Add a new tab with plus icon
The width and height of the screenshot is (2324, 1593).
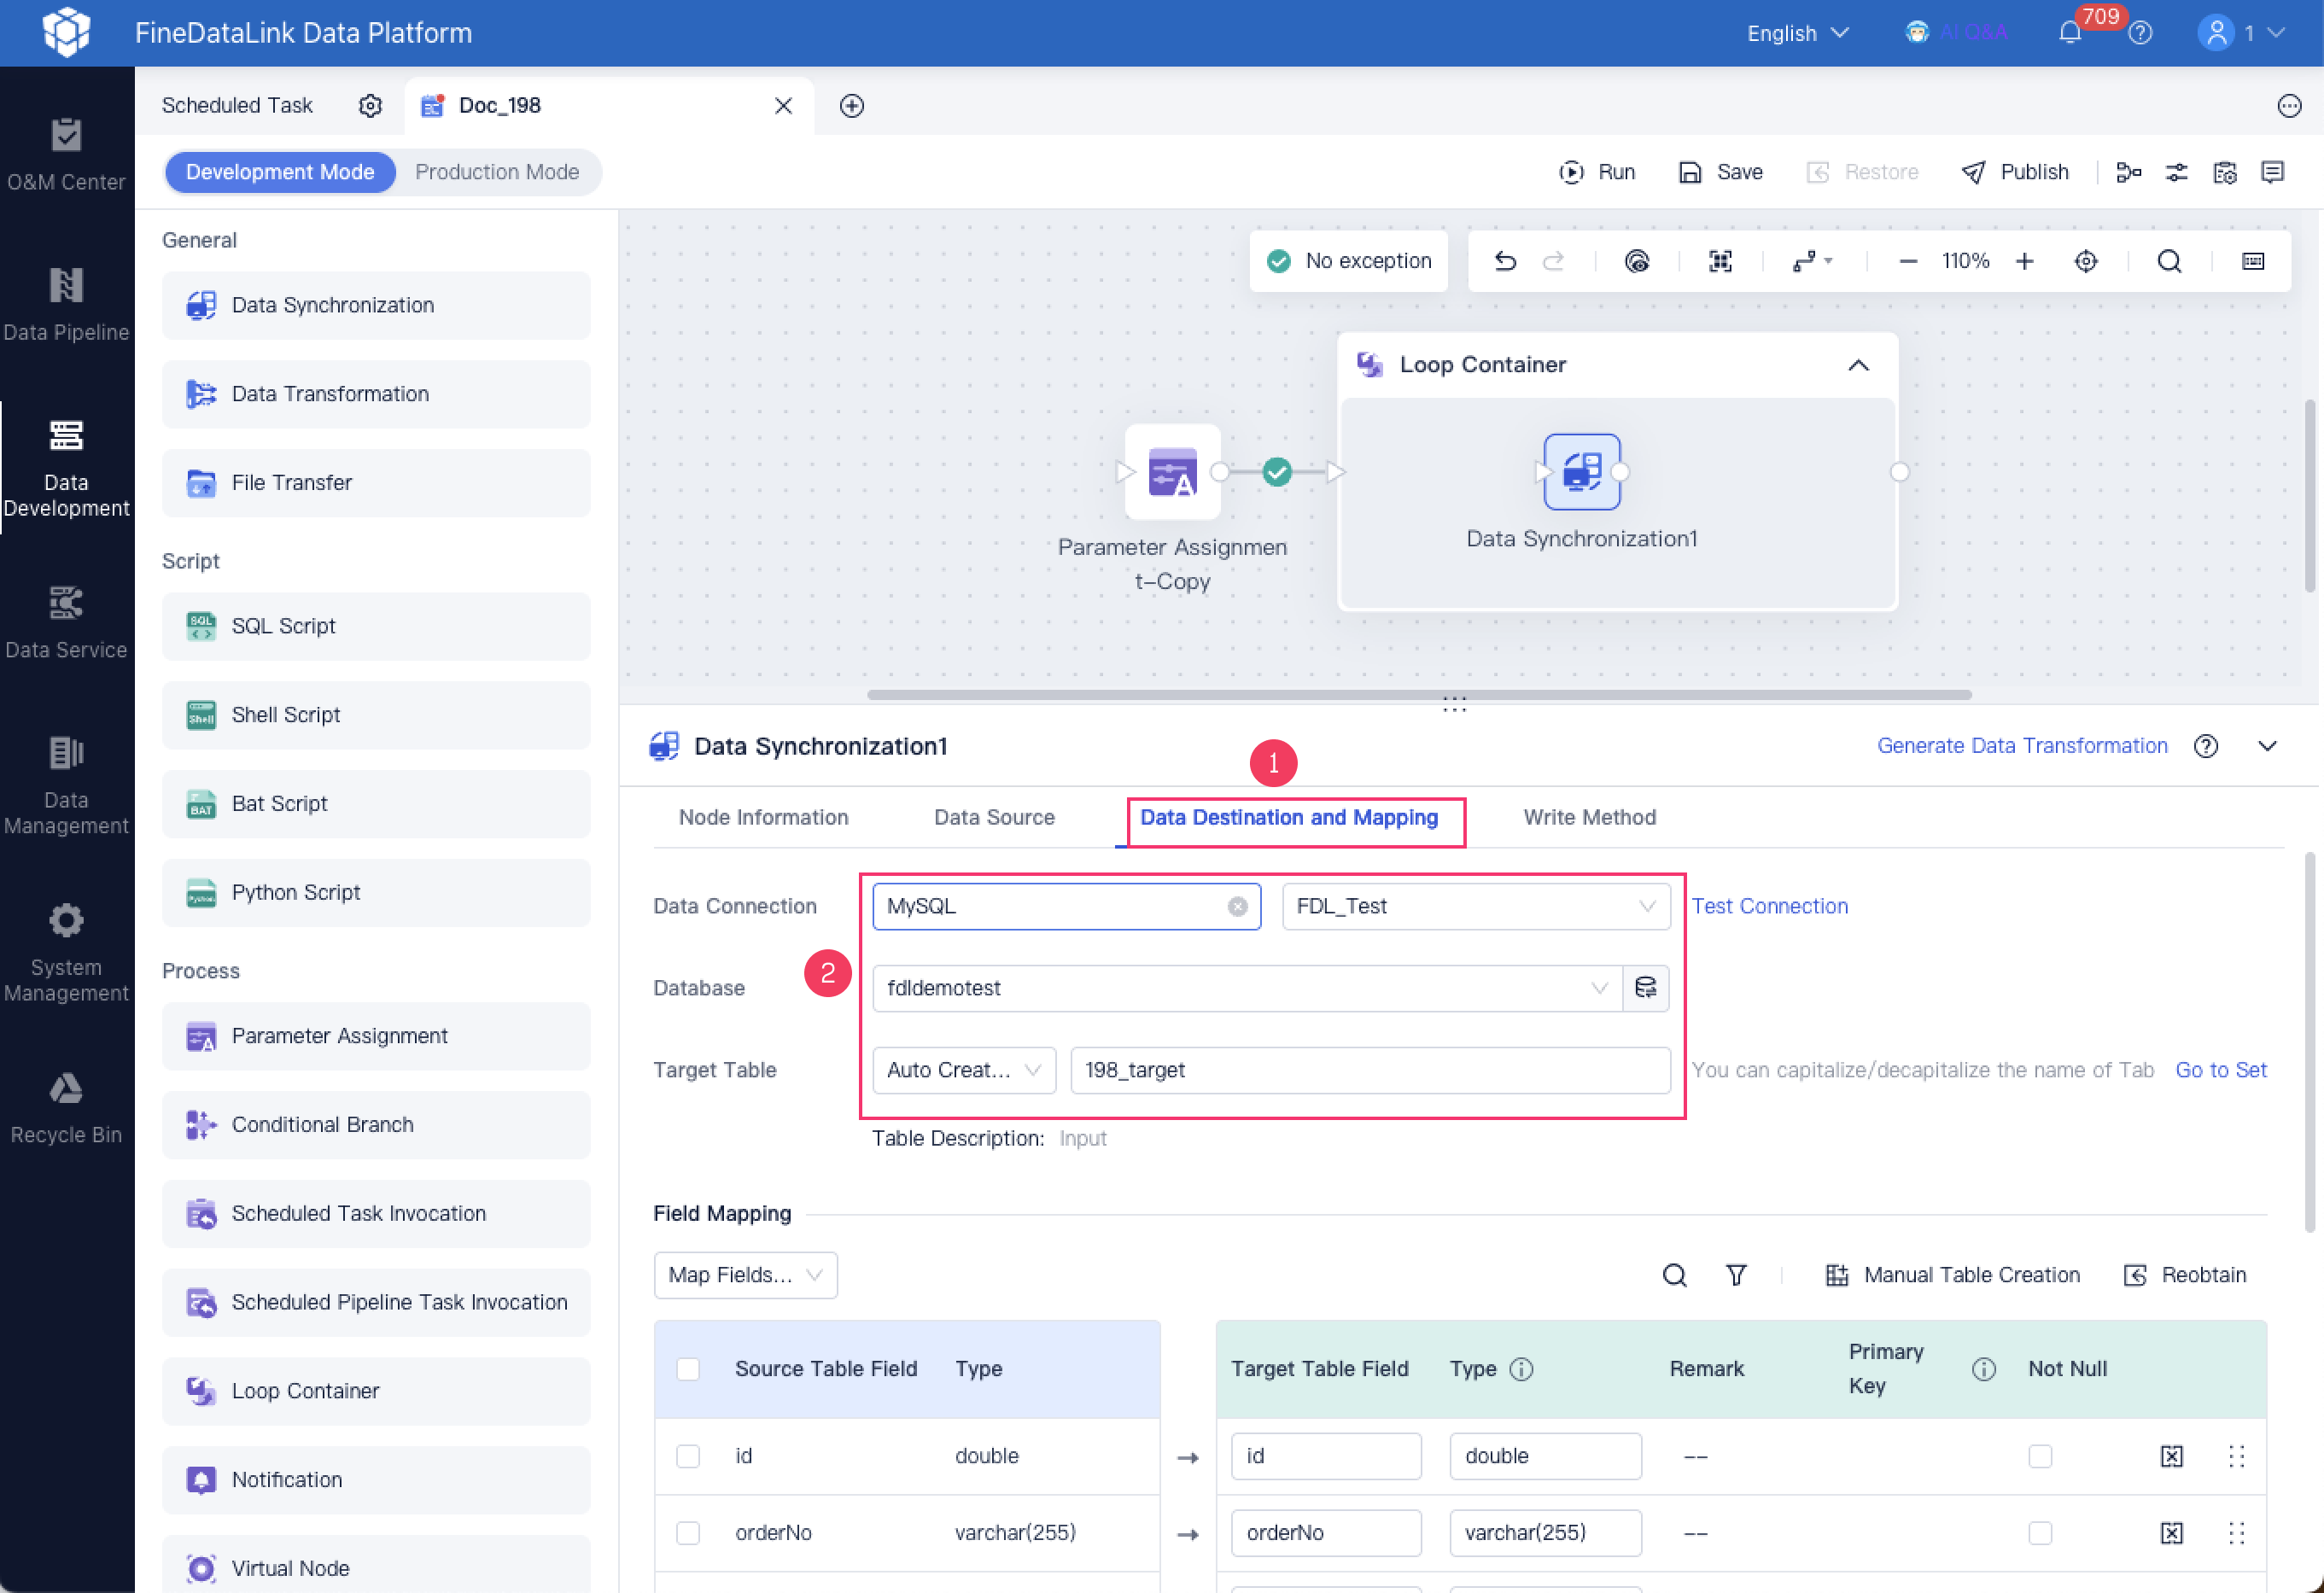[x=852, y=106]
